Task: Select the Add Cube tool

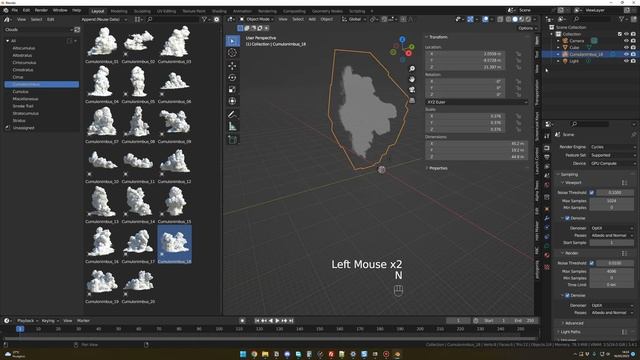Action: coord(232,140)
